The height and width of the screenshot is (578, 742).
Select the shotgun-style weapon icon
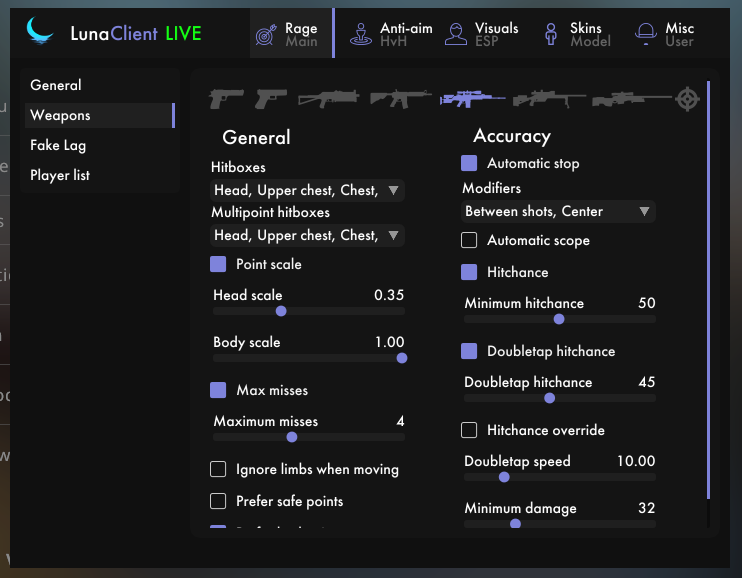point(328,99)
